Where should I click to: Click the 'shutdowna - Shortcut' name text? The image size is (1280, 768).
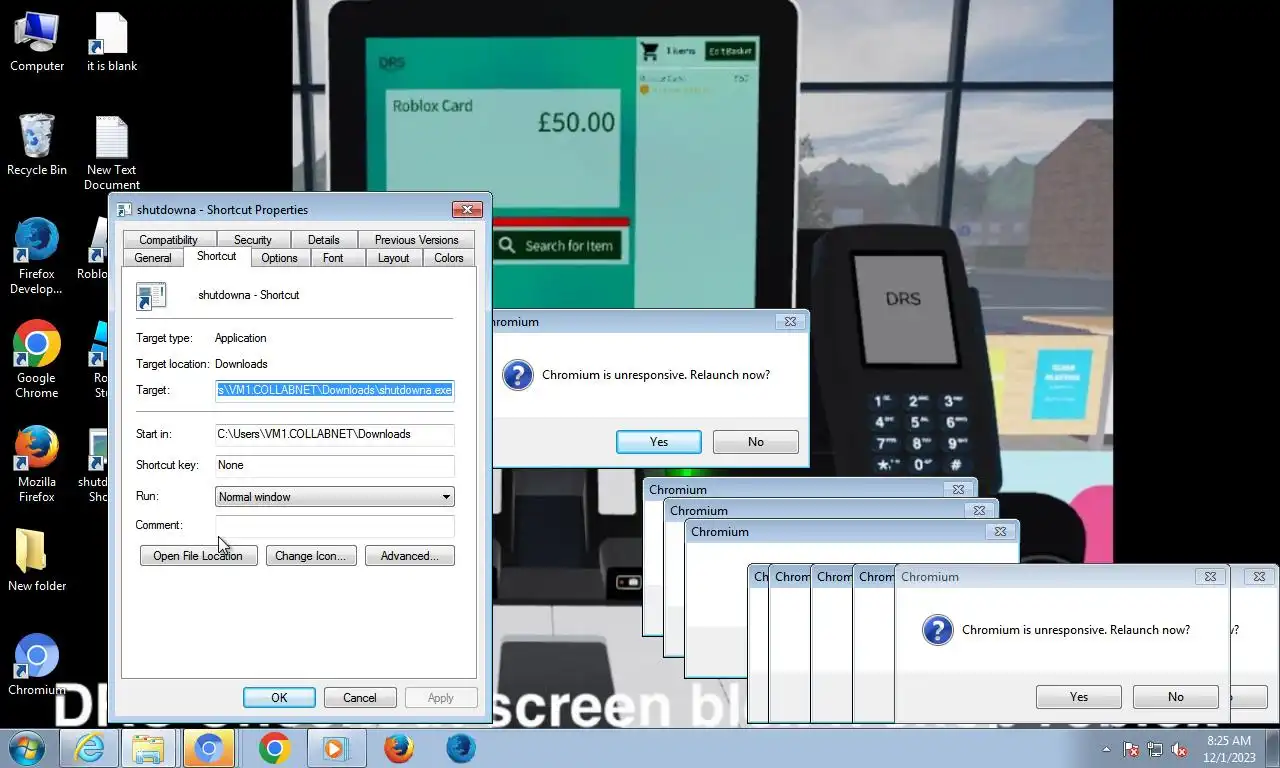pyautogui.click(x=249, y=295)
